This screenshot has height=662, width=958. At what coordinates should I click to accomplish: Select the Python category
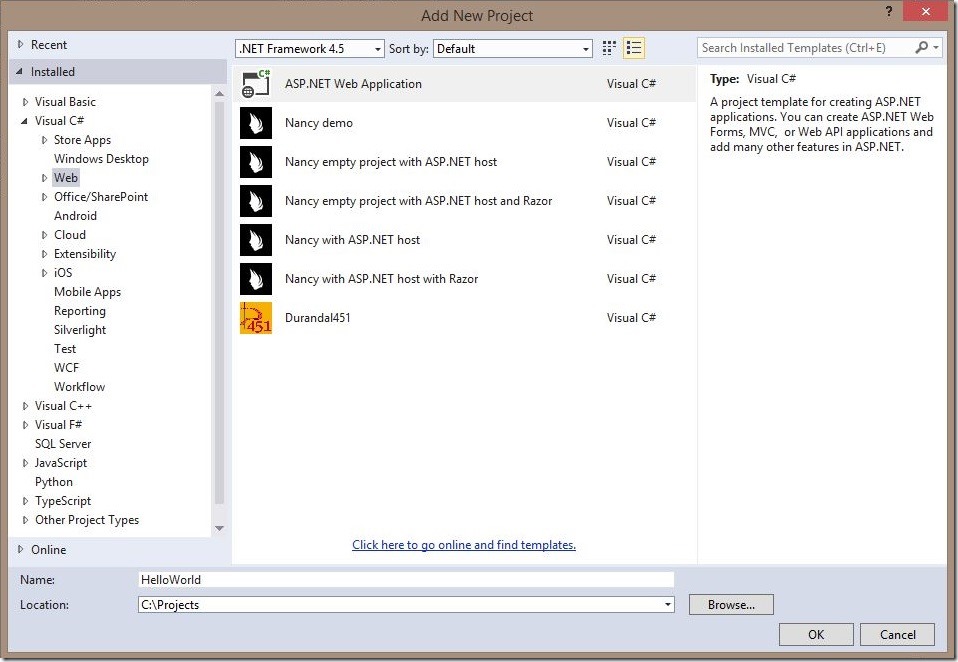pos(54,482)
